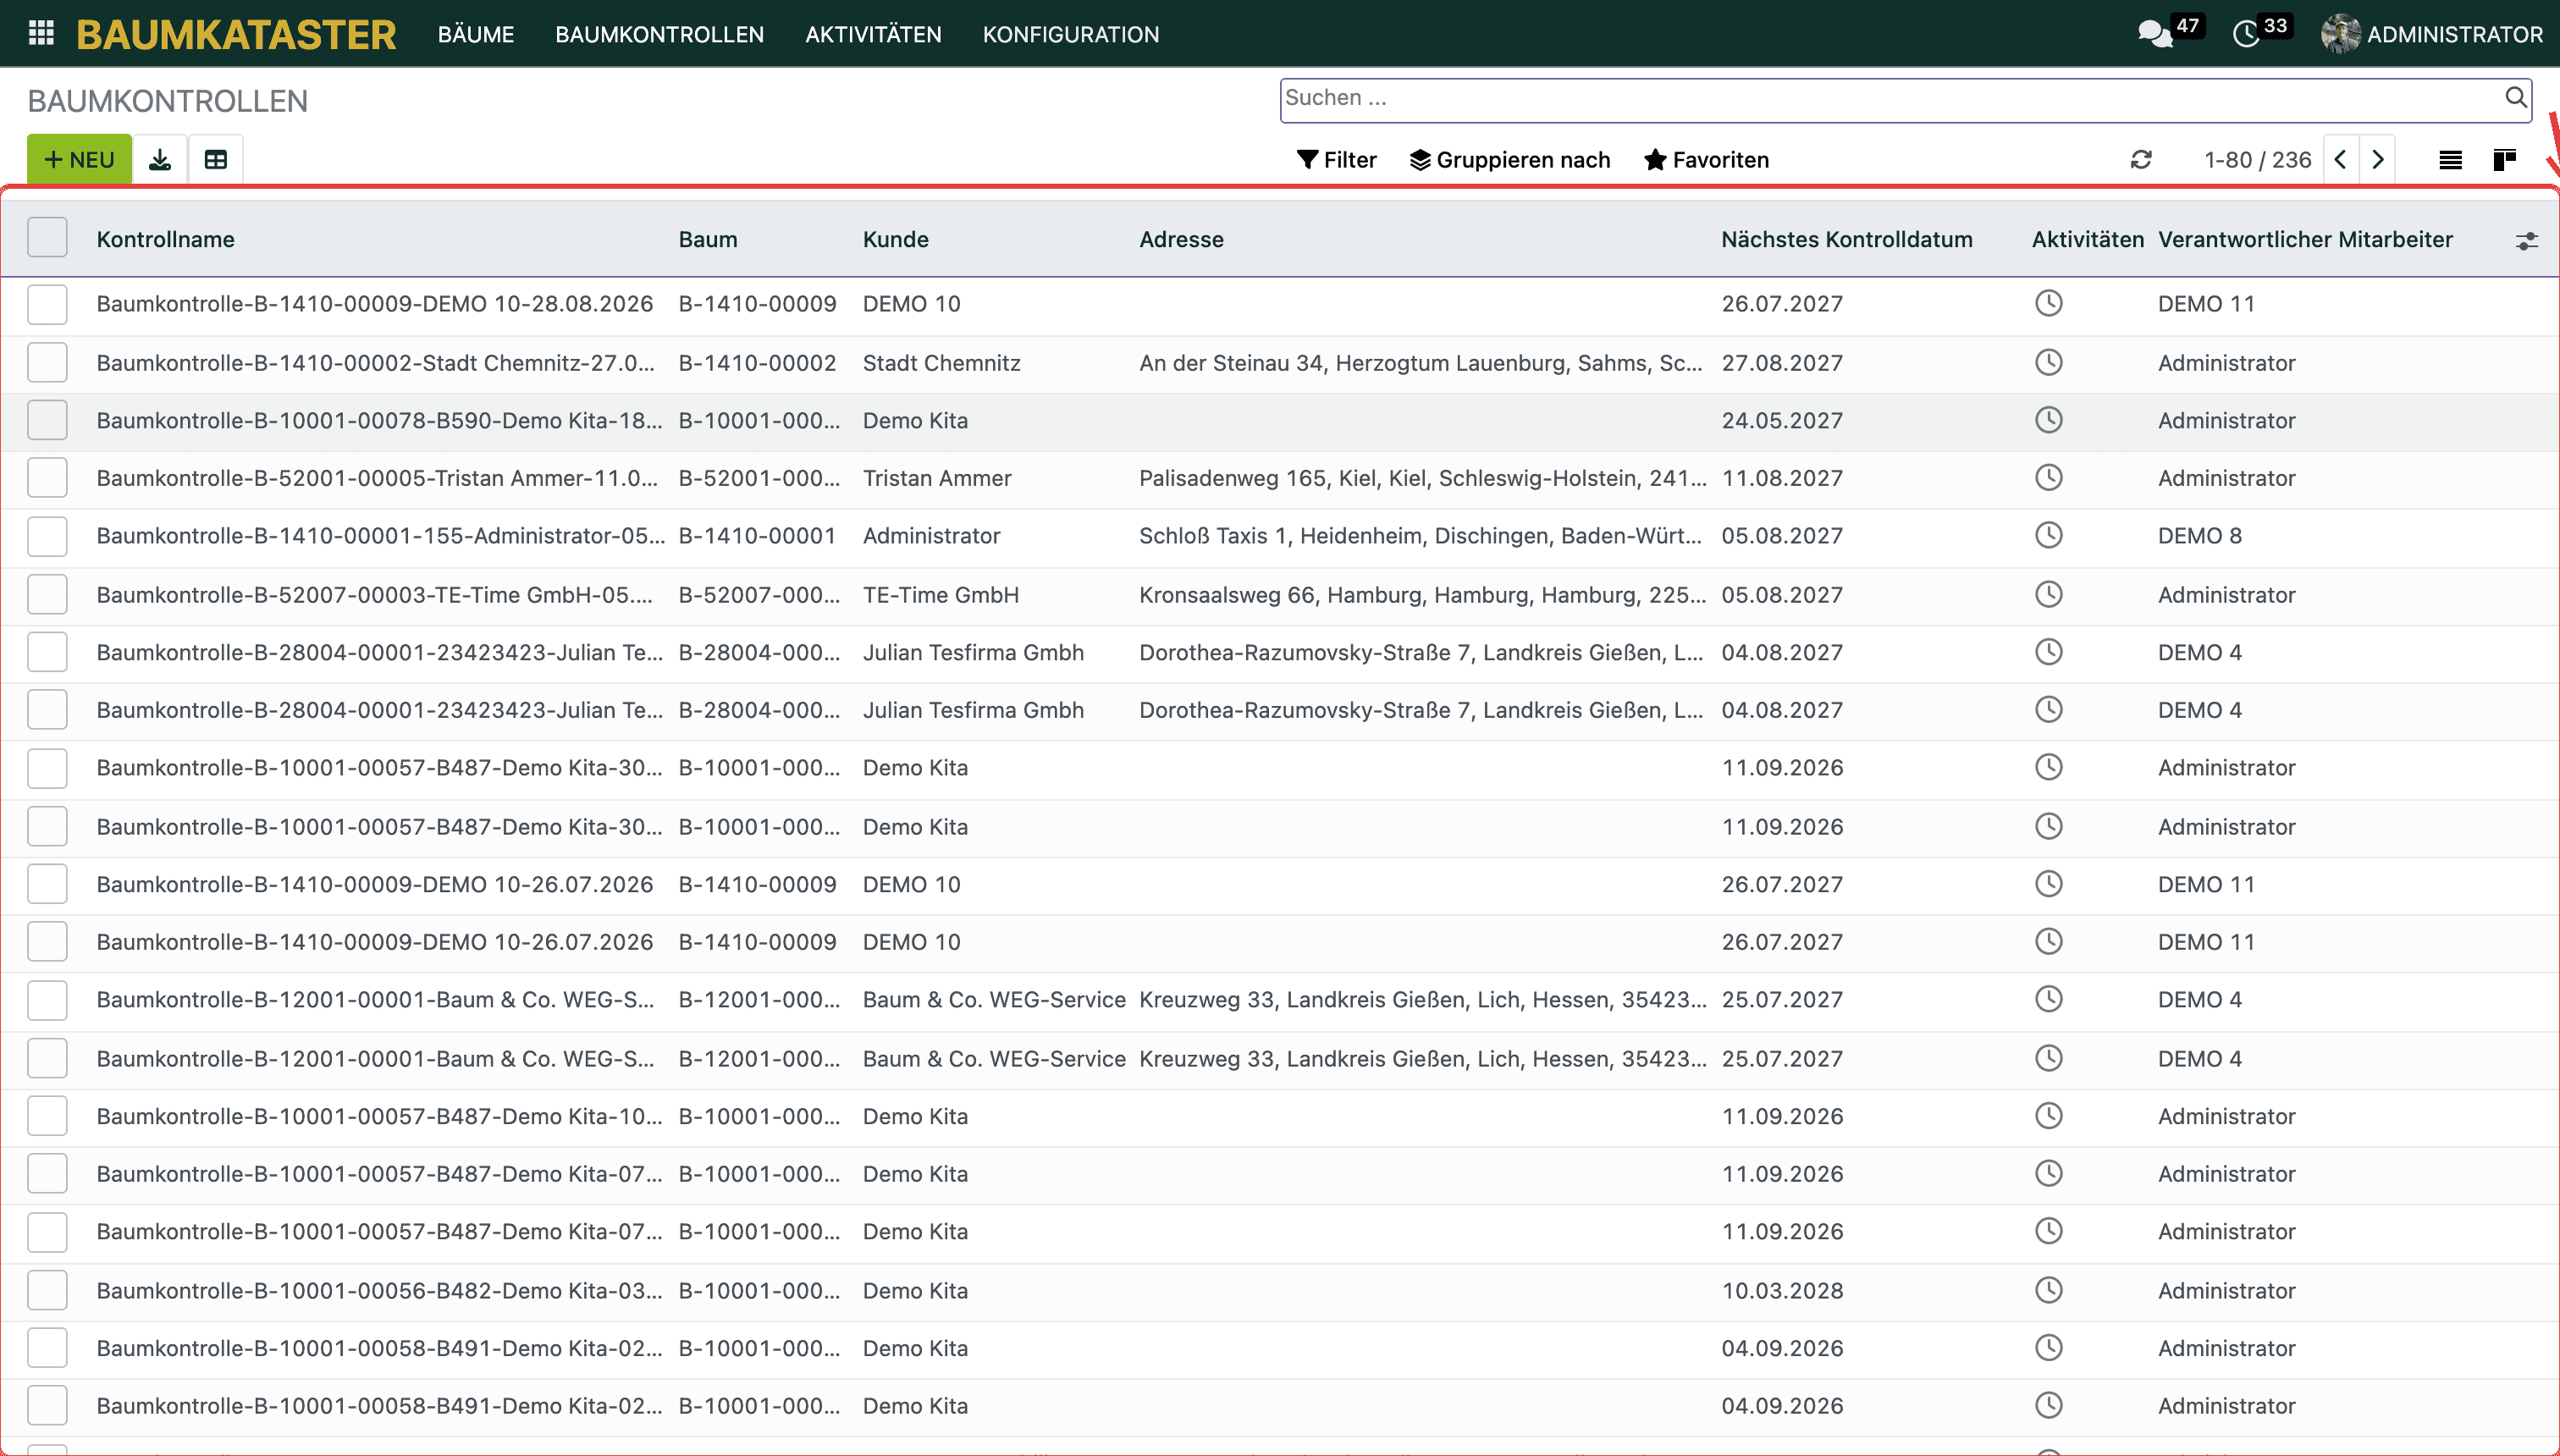Screen dimensions: 2560x1456
Task: Switch to kanban view icon
Action: point(2504,160)
